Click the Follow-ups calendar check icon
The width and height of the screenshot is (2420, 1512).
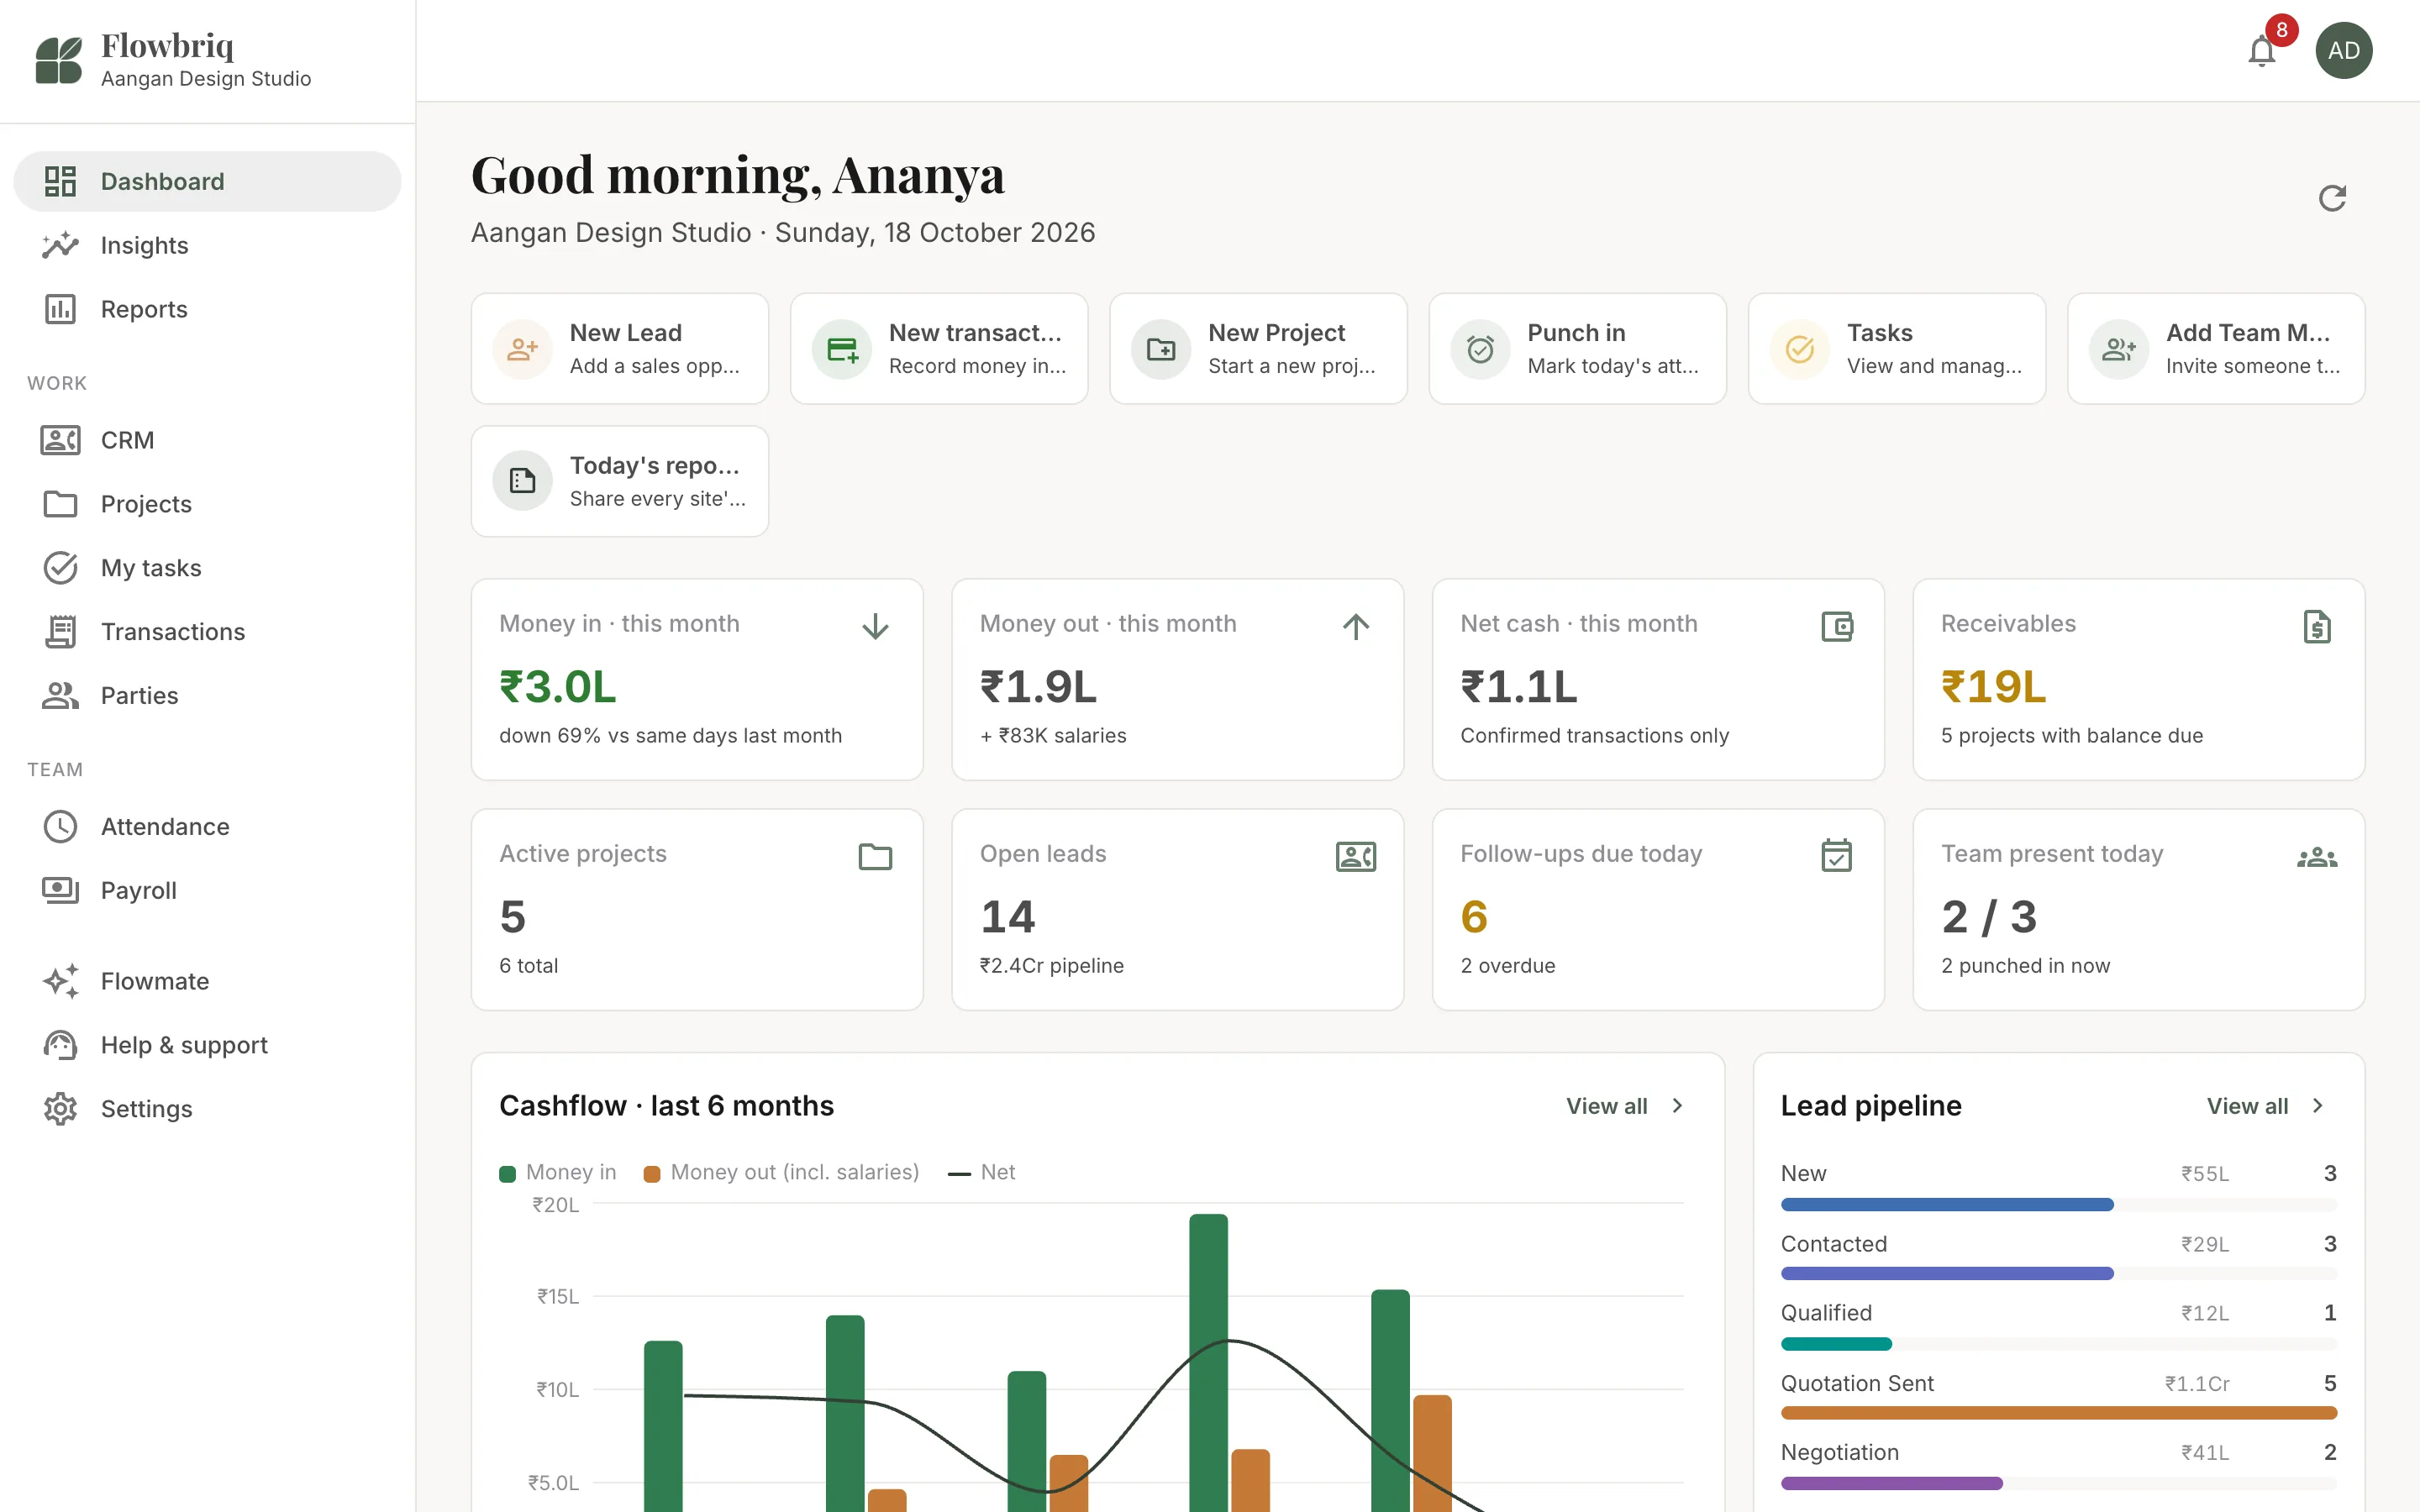pos(1837,855)
